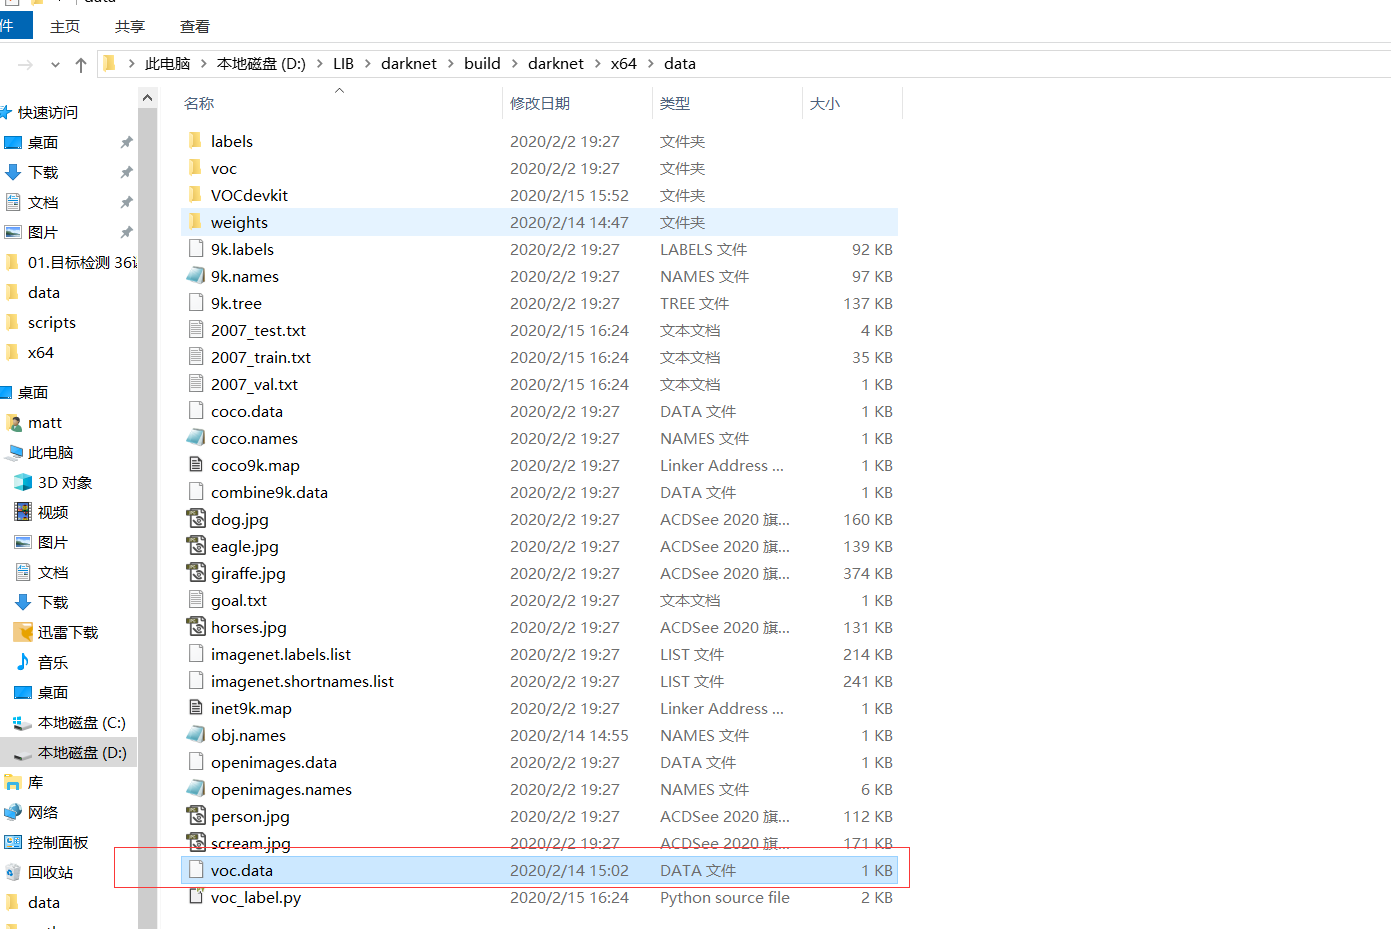The width and height of the screenshot is (1391, 929).
Task: Go up one folder level arrow
Action: coord(81,64)
